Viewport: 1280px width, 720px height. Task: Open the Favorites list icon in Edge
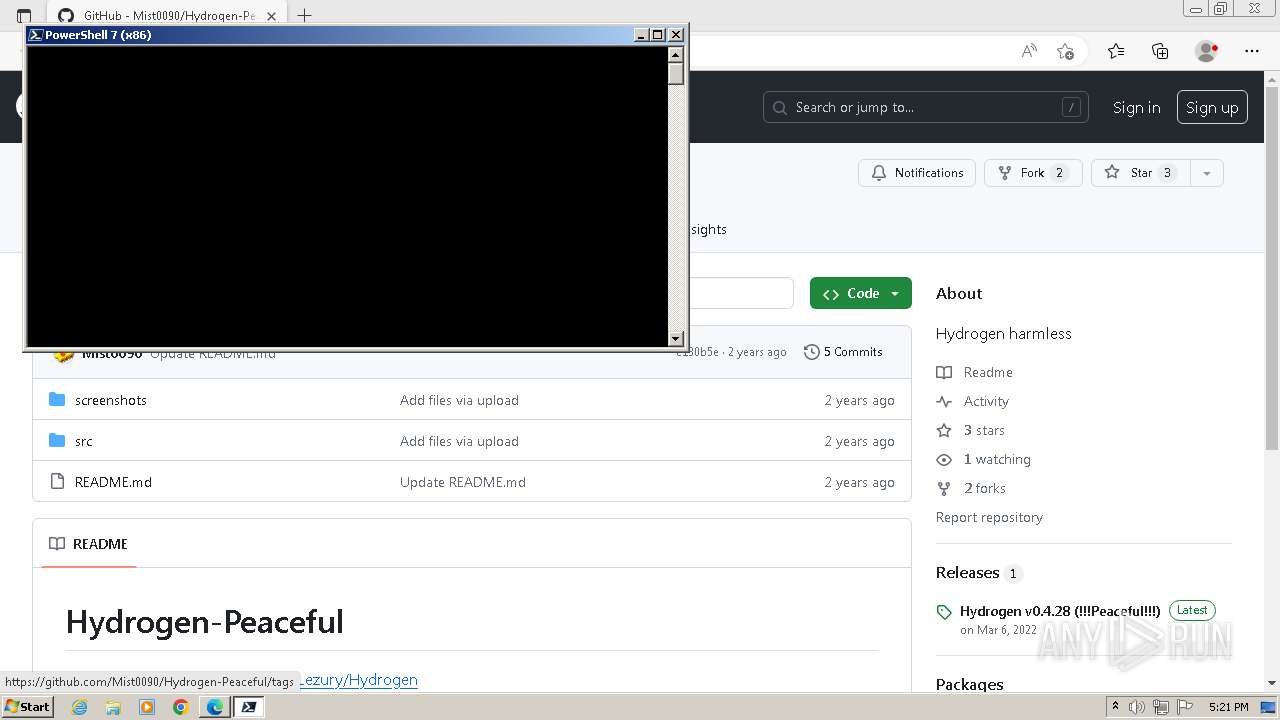[x=1116, y=51]
